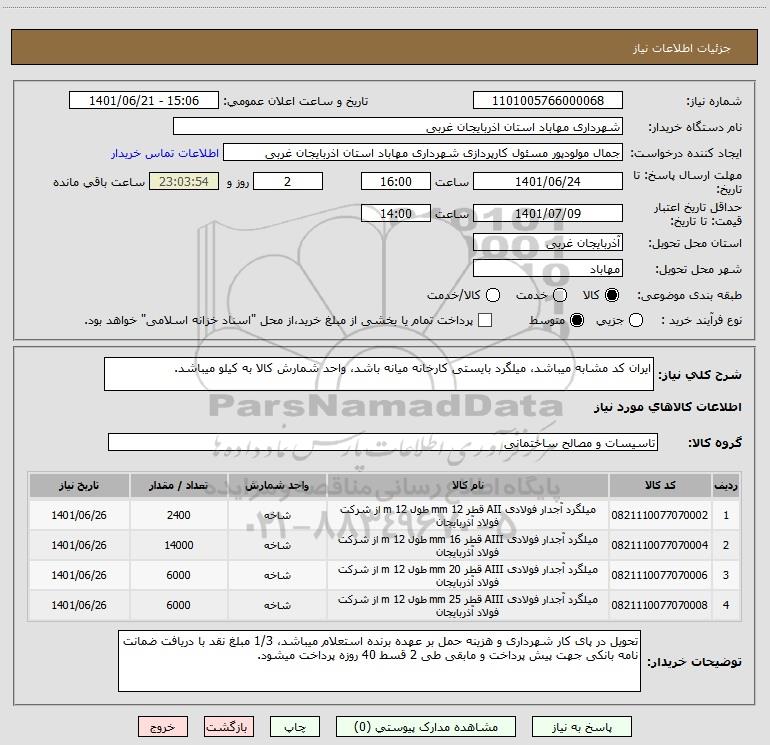The height and width of the screenshot is (745, 770).
Task: Select product code 0821110077070002 cell
Action: 660,515
